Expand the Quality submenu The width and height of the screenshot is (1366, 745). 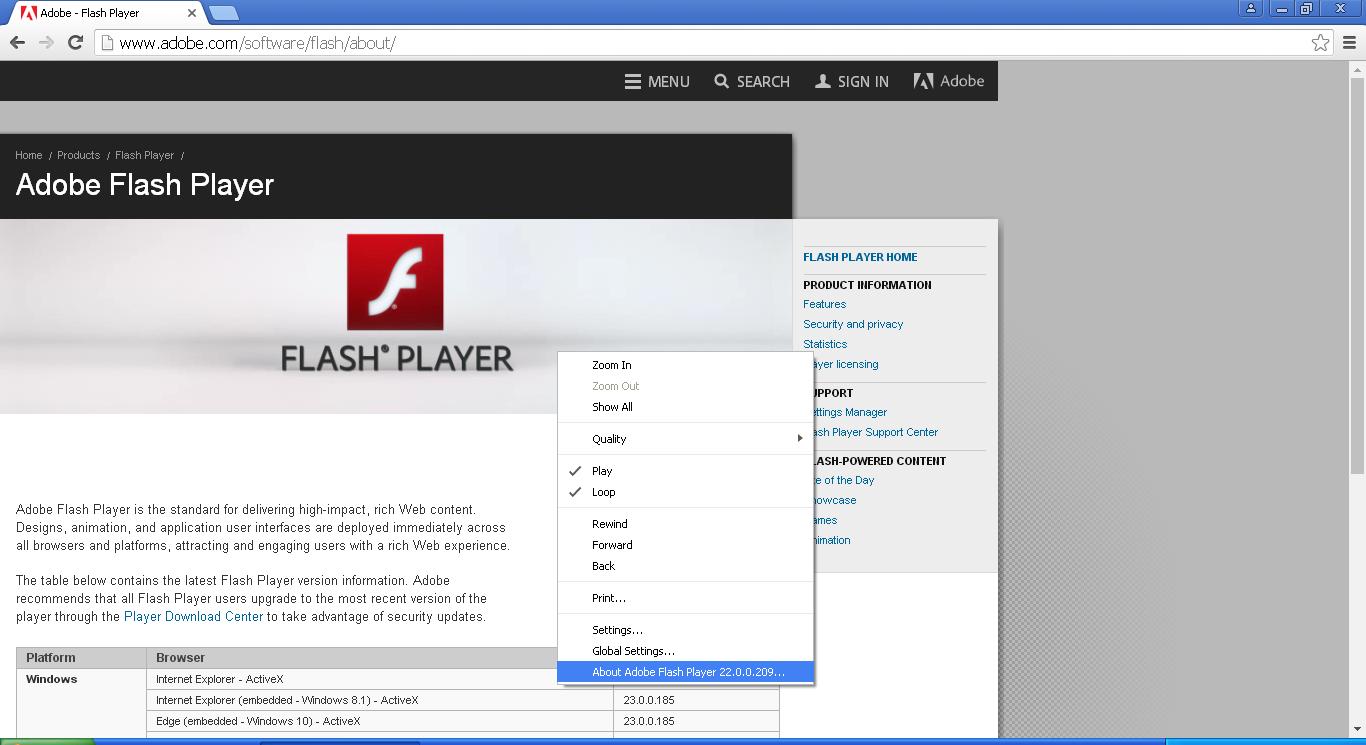pos(685,439)
